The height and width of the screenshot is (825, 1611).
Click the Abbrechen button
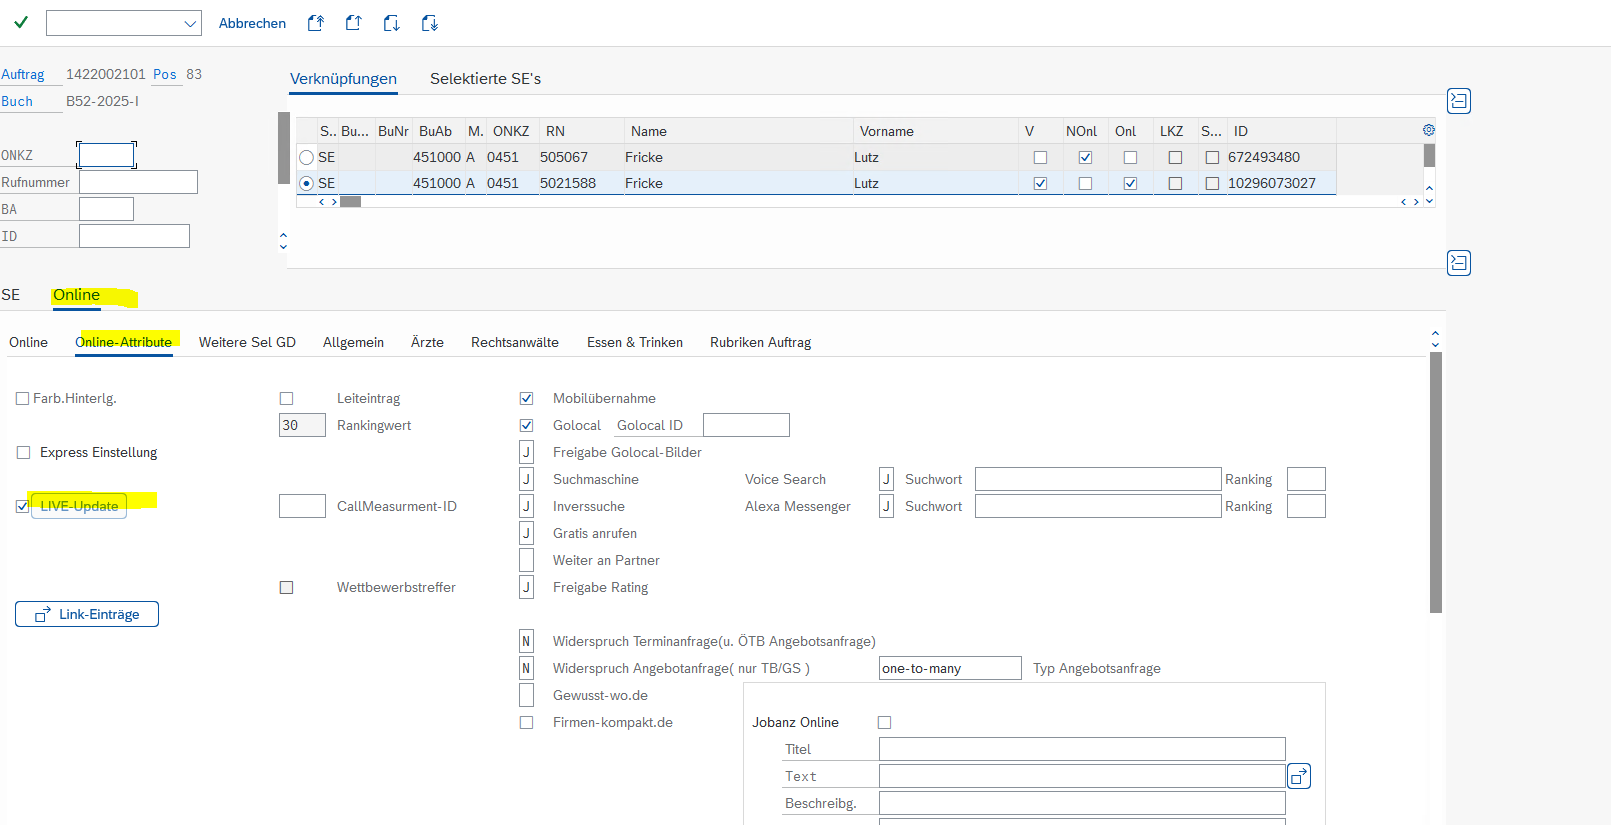[252, 23]
